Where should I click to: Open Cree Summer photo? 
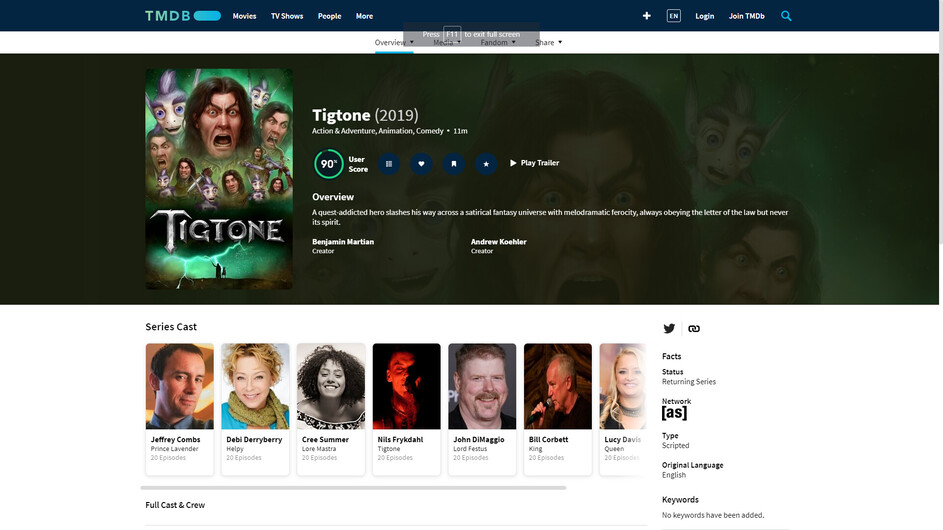(331, 386)
